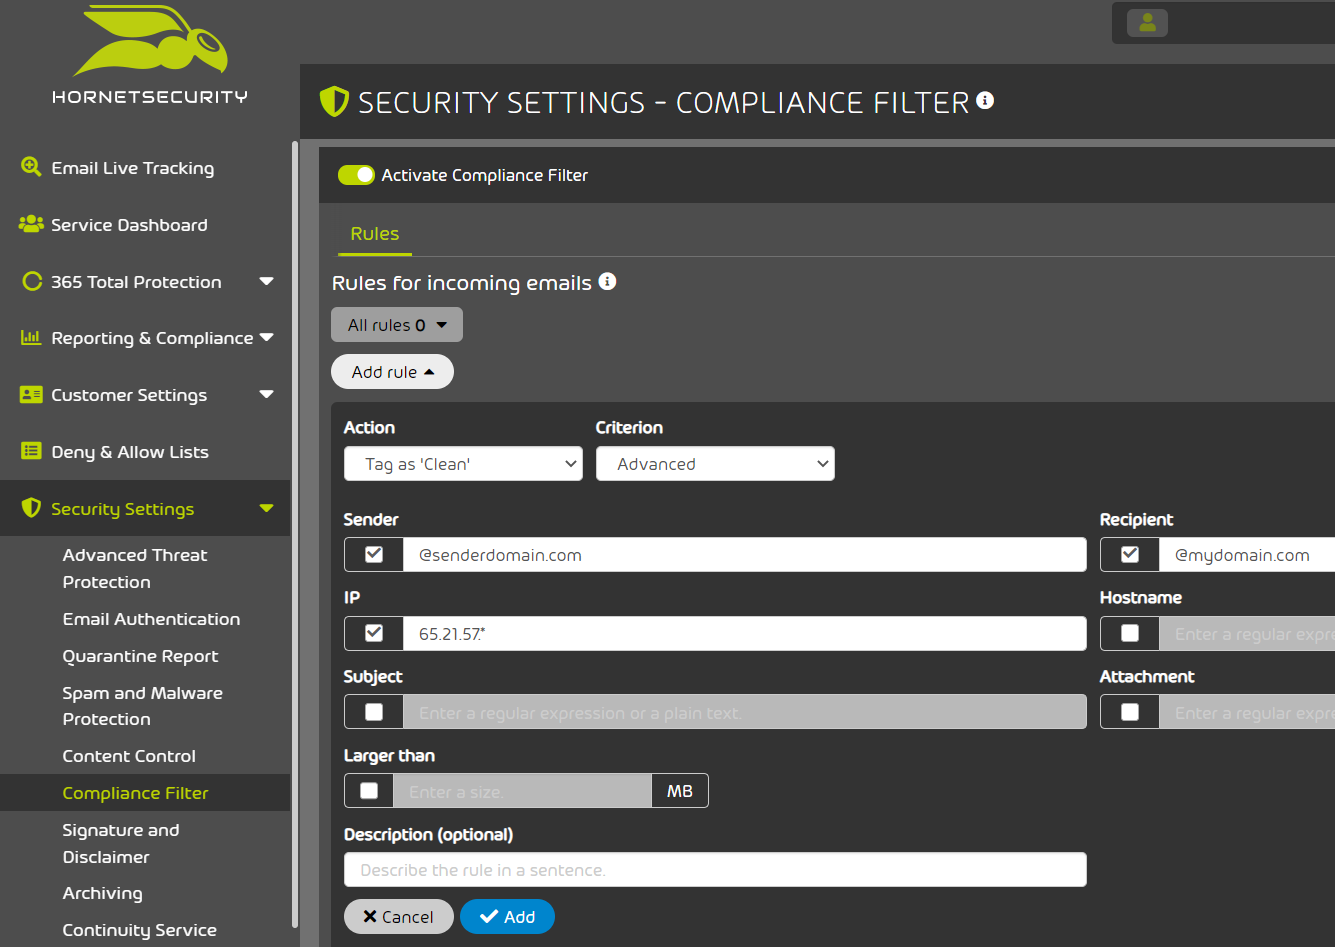Toggle the Activate Compliance Filter switch
Viewport: 1335px width, 947px height.
[356, 175]
